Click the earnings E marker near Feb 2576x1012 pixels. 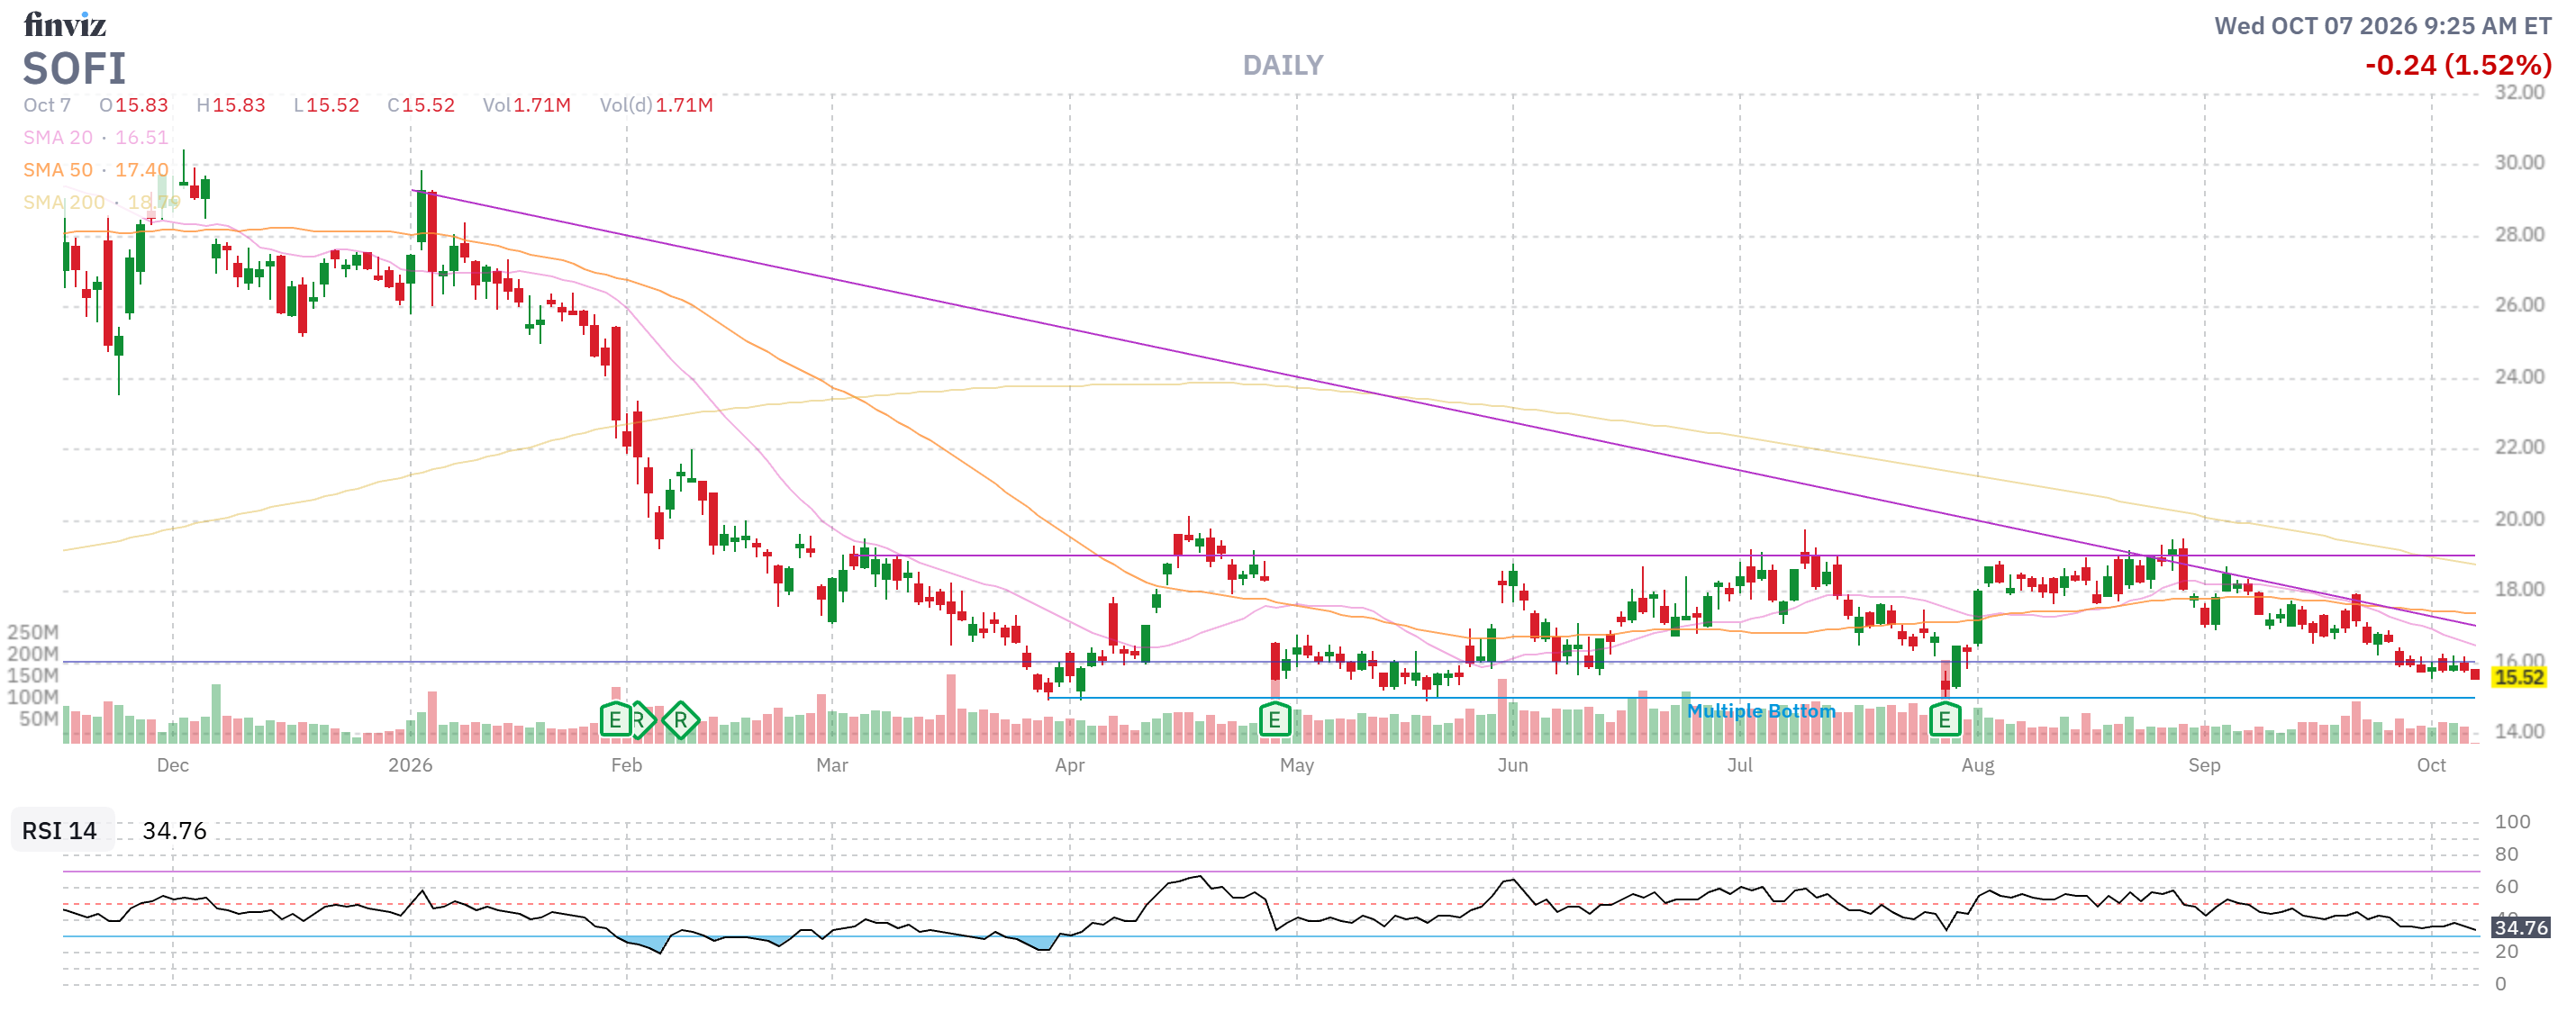[x=615, y=720]
